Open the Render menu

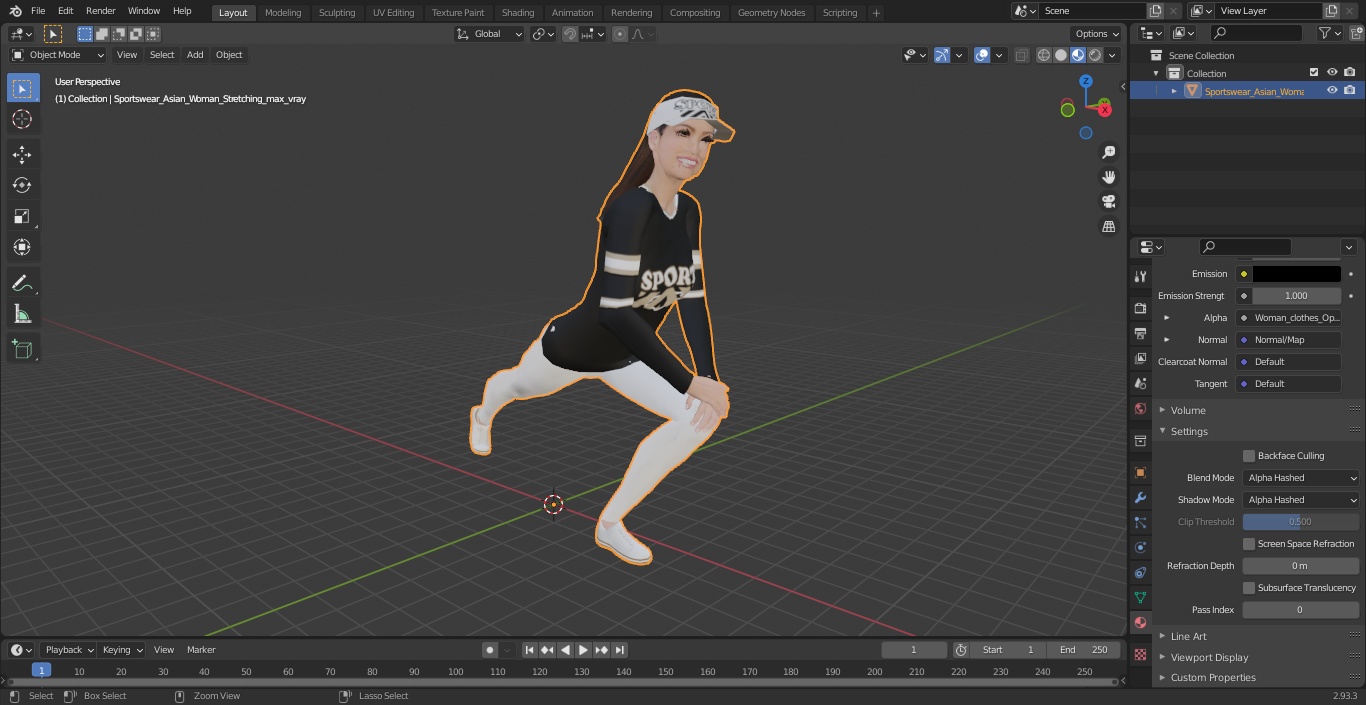tap(101, 11)
